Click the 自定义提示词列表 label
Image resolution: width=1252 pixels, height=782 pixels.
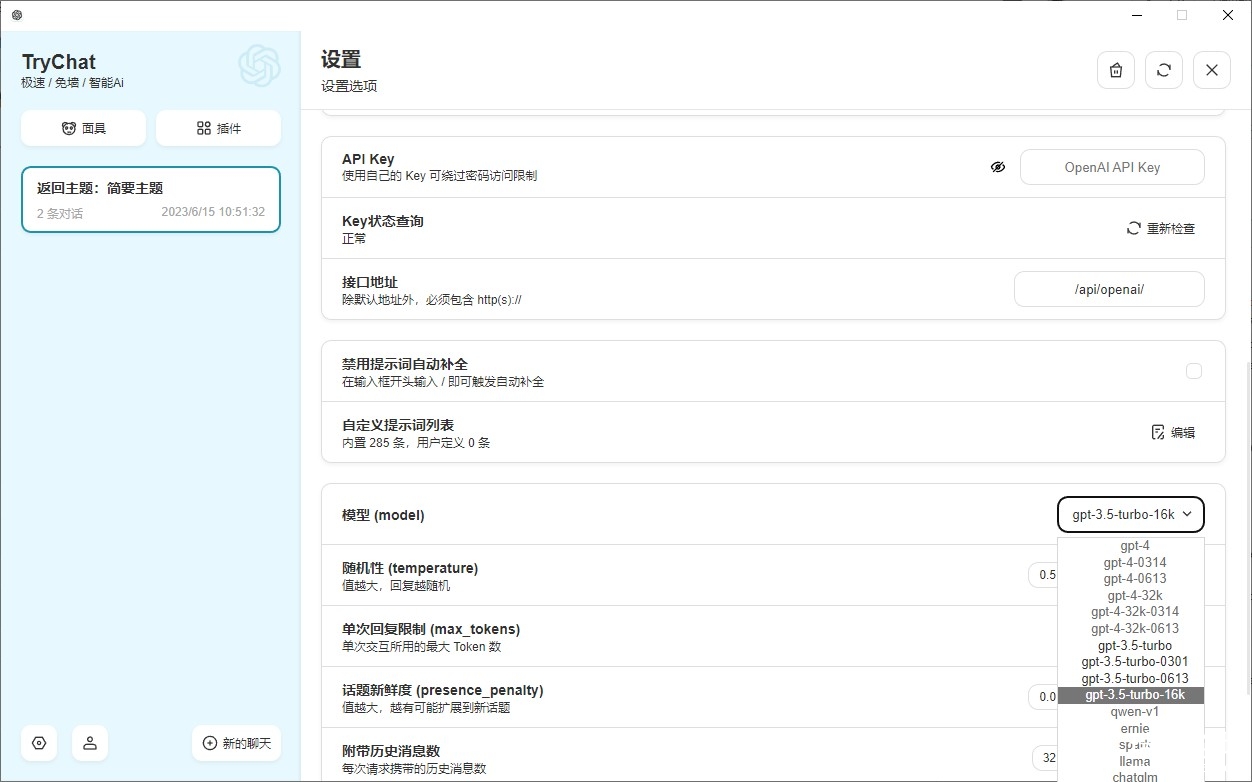398,425
